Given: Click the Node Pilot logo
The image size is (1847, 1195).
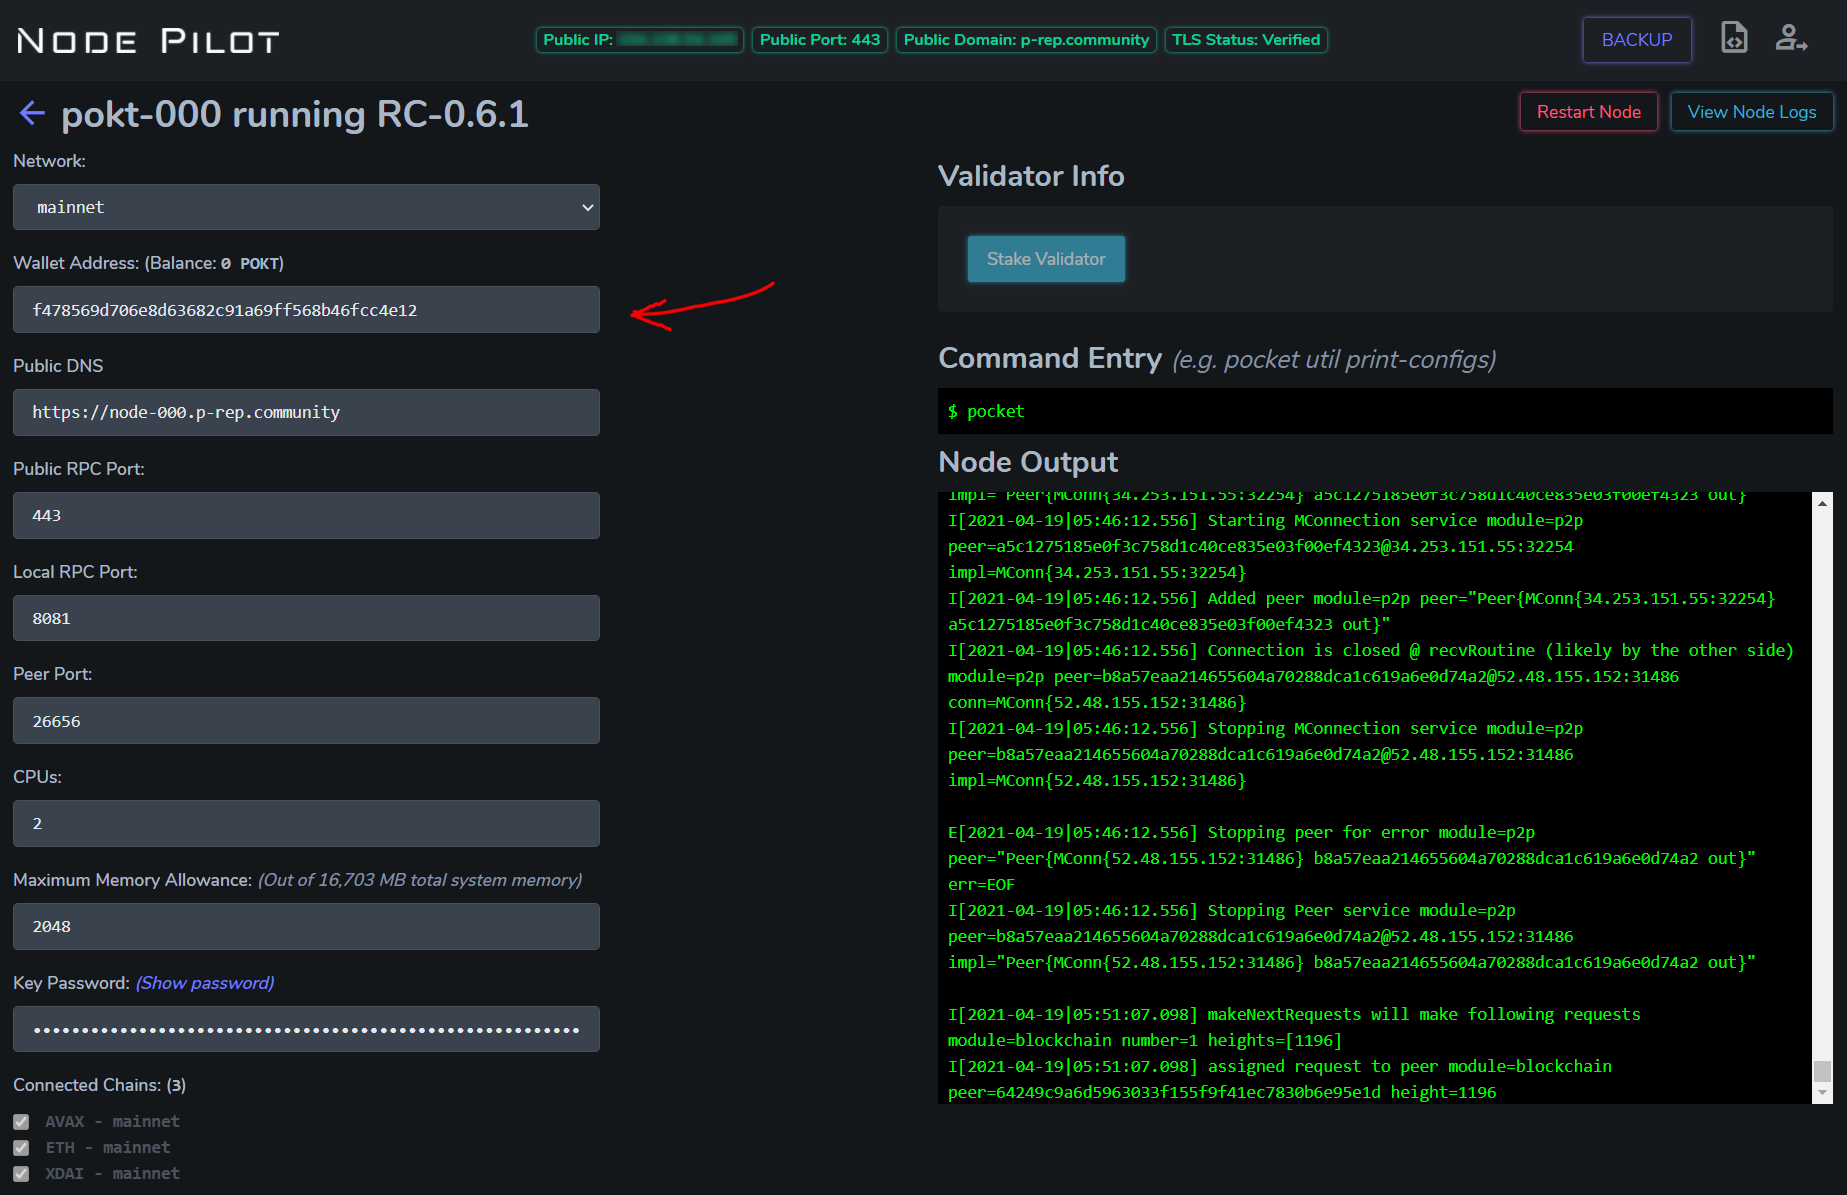Looking at the screenshot, I should pyautogui.click(x=148, y=41).
